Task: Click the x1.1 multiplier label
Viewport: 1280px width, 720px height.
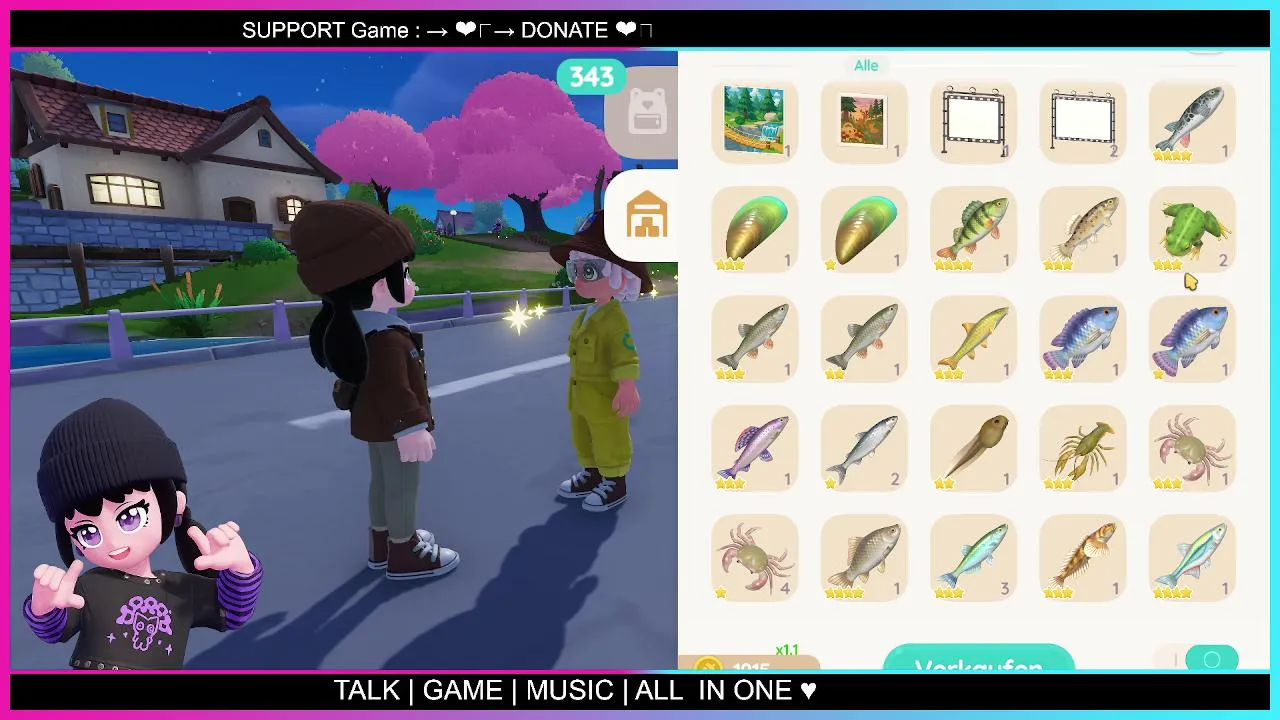Action: (787, 650)
